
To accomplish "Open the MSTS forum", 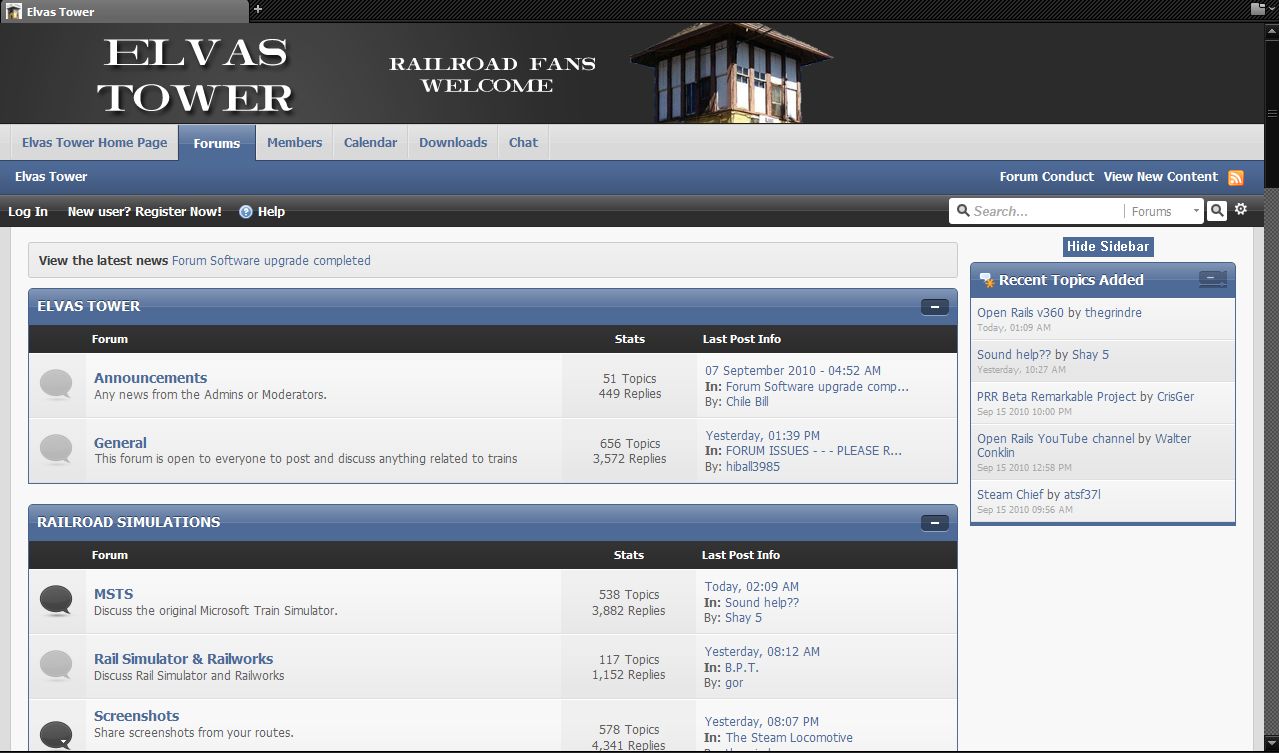I will pyautogui.click(x=113, y=594).
